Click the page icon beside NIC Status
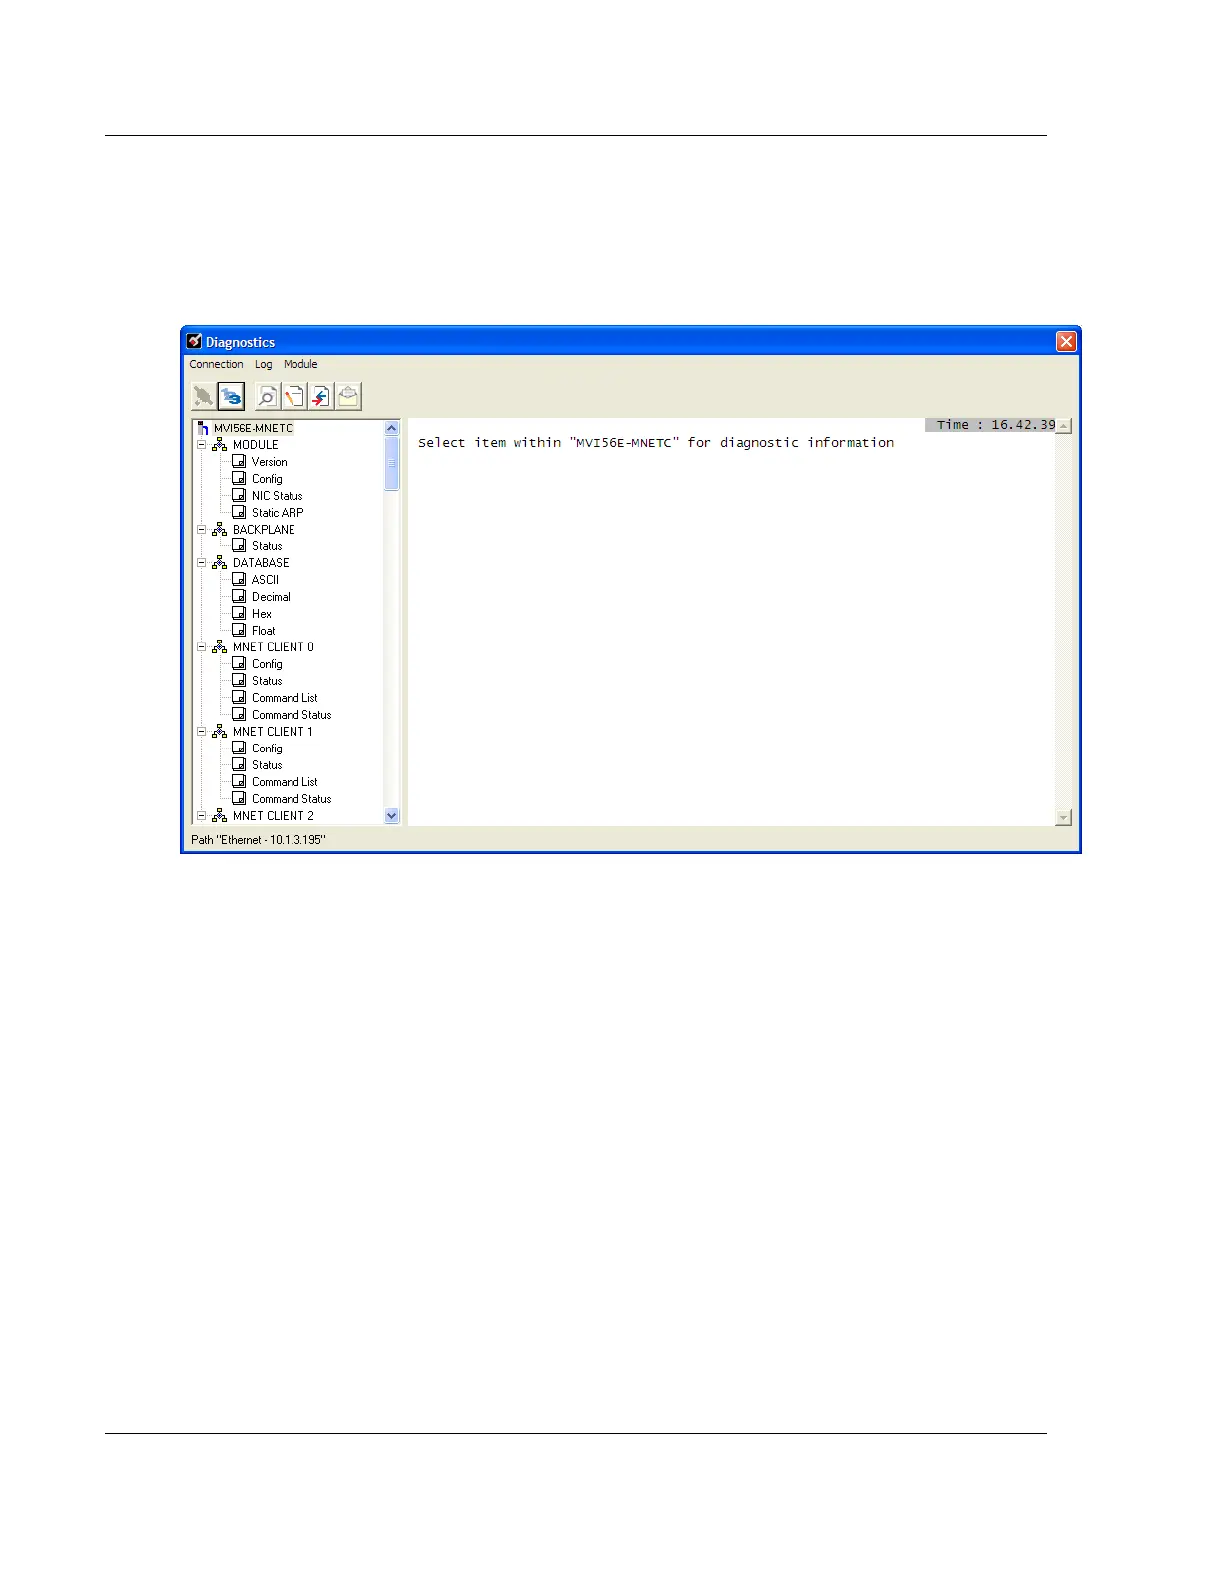Viewport: 1224px width, 1584px height. coord(239,495)
